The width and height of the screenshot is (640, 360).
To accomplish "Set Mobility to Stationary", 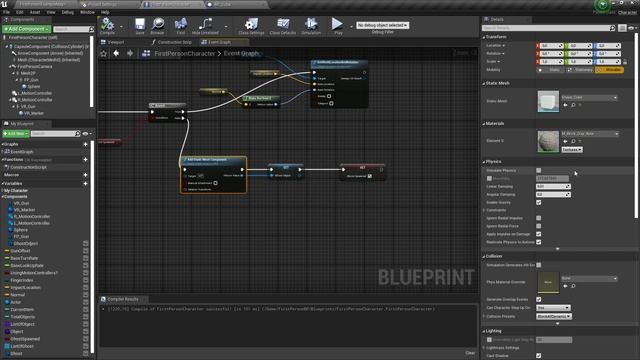I will pyautogui.click(x=580, y=70).
